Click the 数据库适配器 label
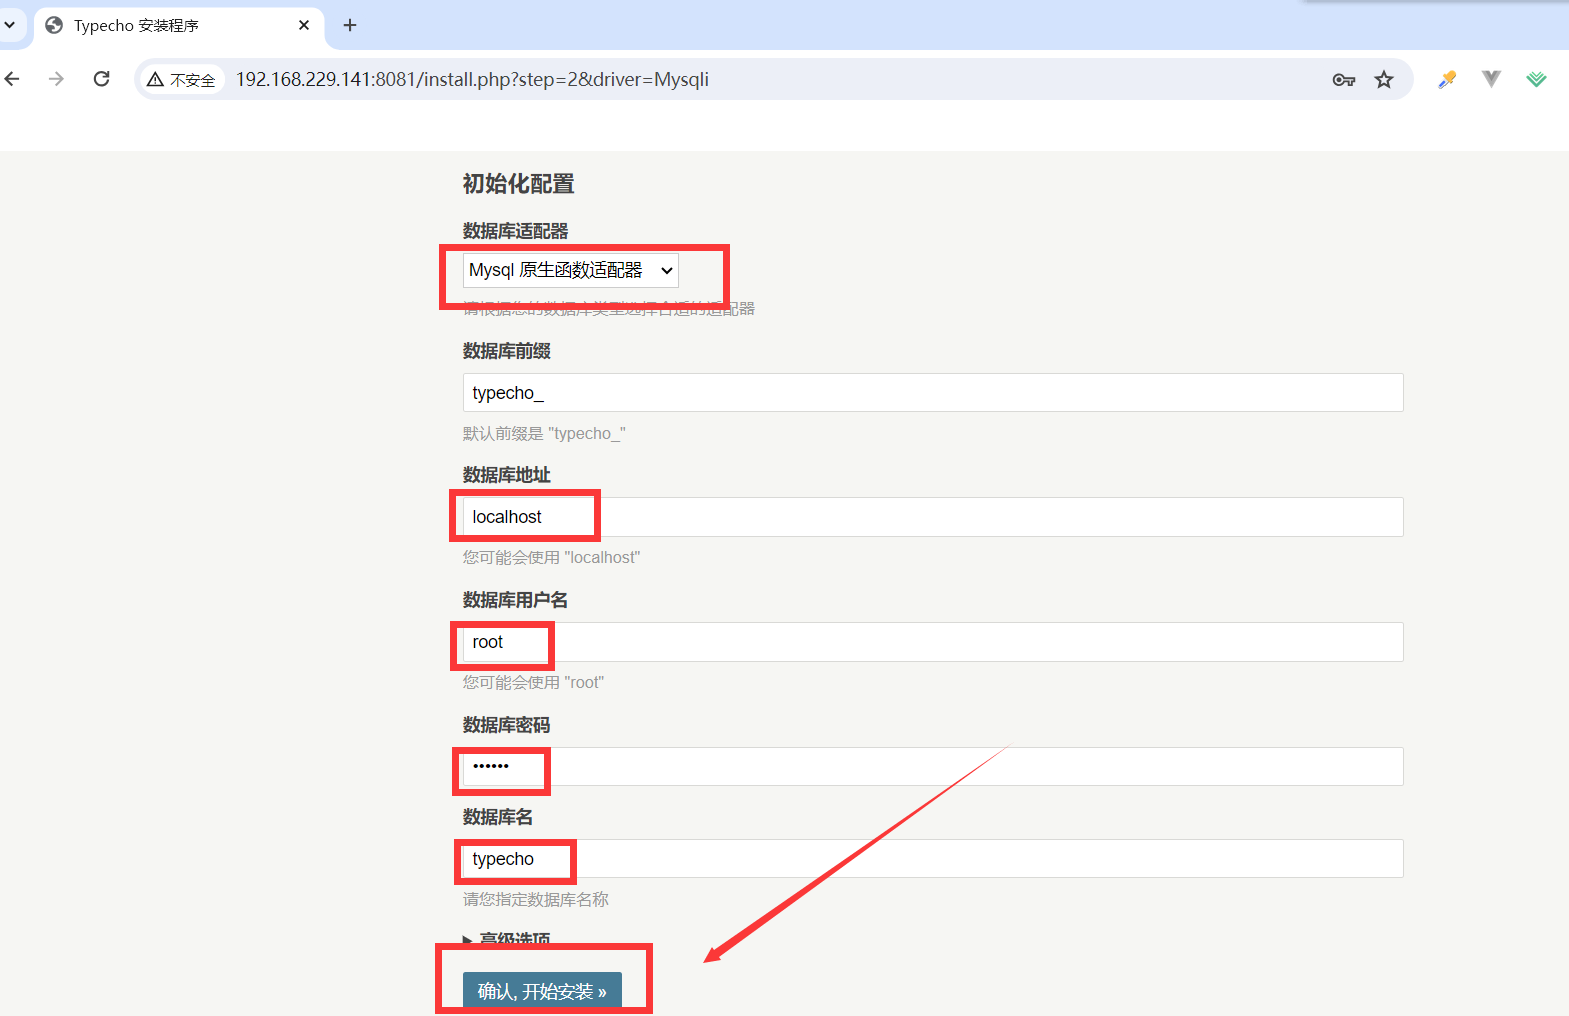 pos(515,231)
